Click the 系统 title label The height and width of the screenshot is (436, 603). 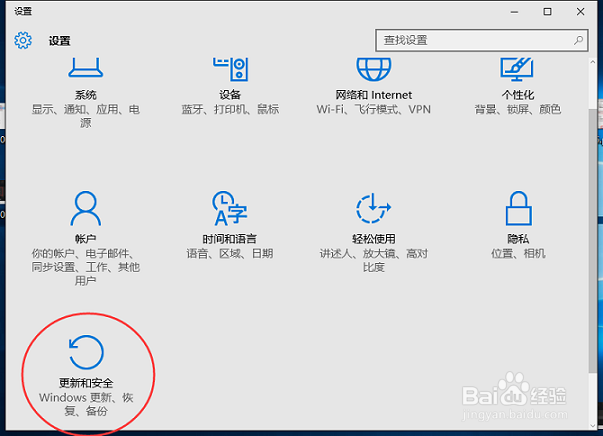tap(85, 95)
